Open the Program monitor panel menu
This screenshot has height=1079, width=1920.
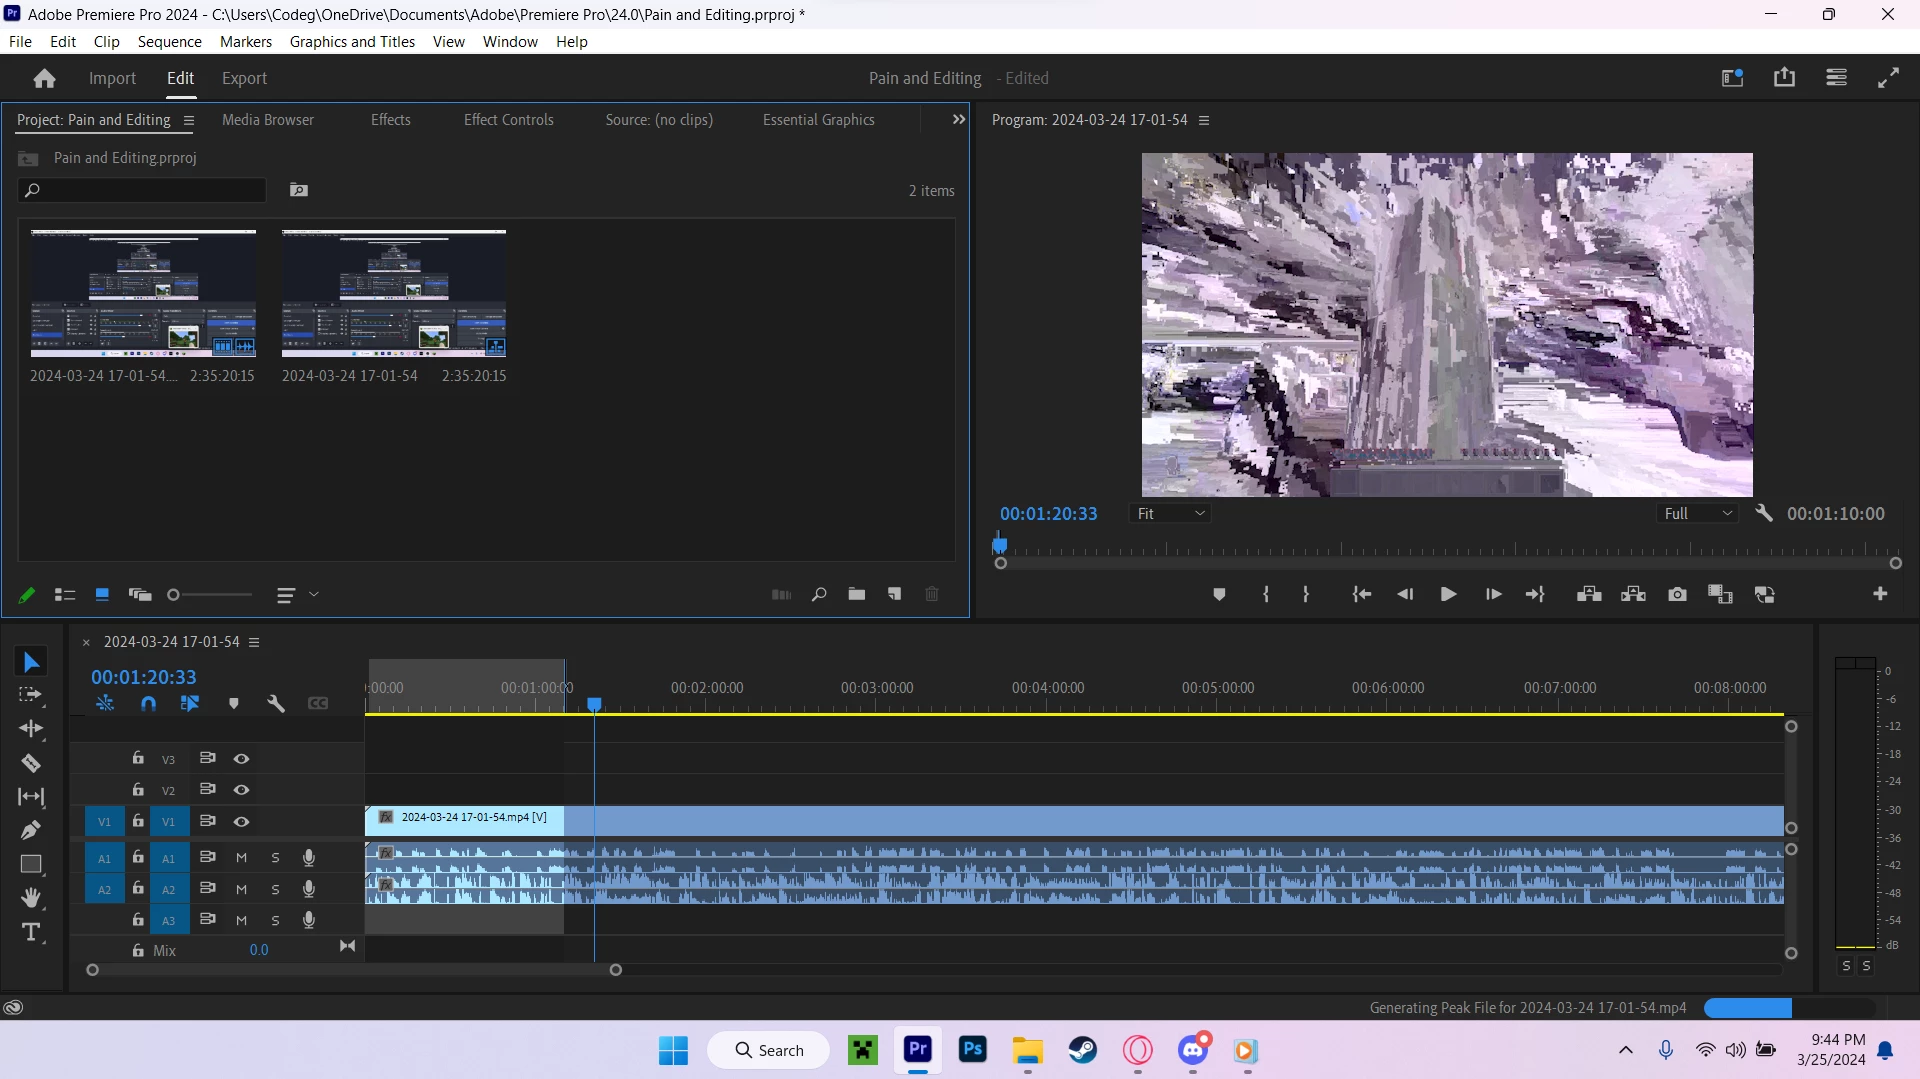click(1204, 120)
